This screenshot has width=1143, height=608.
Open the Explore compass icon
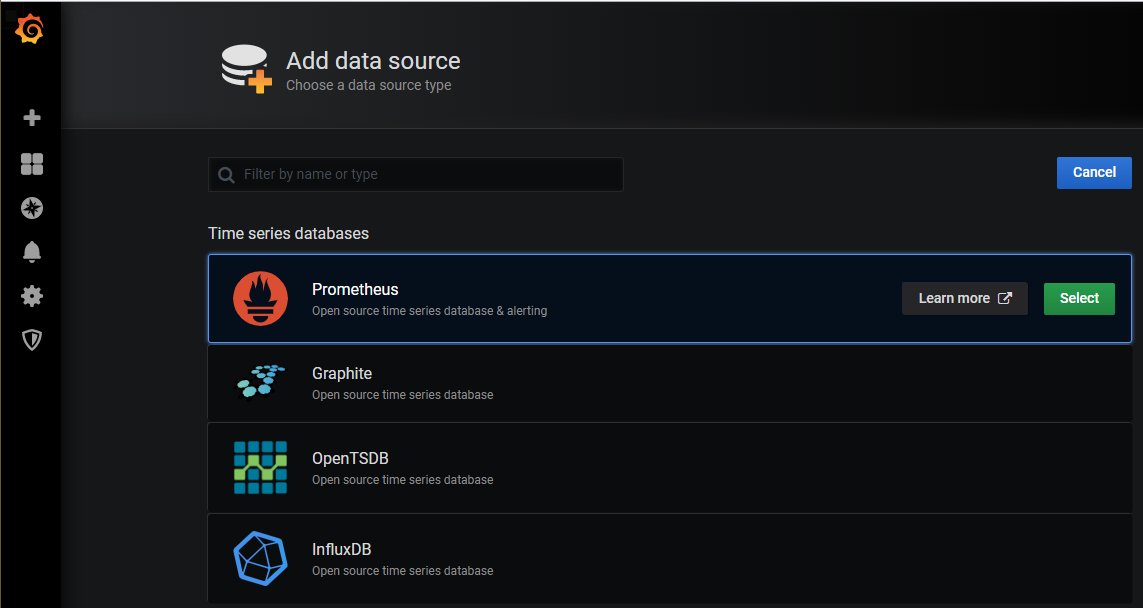(x=32, y=208)
